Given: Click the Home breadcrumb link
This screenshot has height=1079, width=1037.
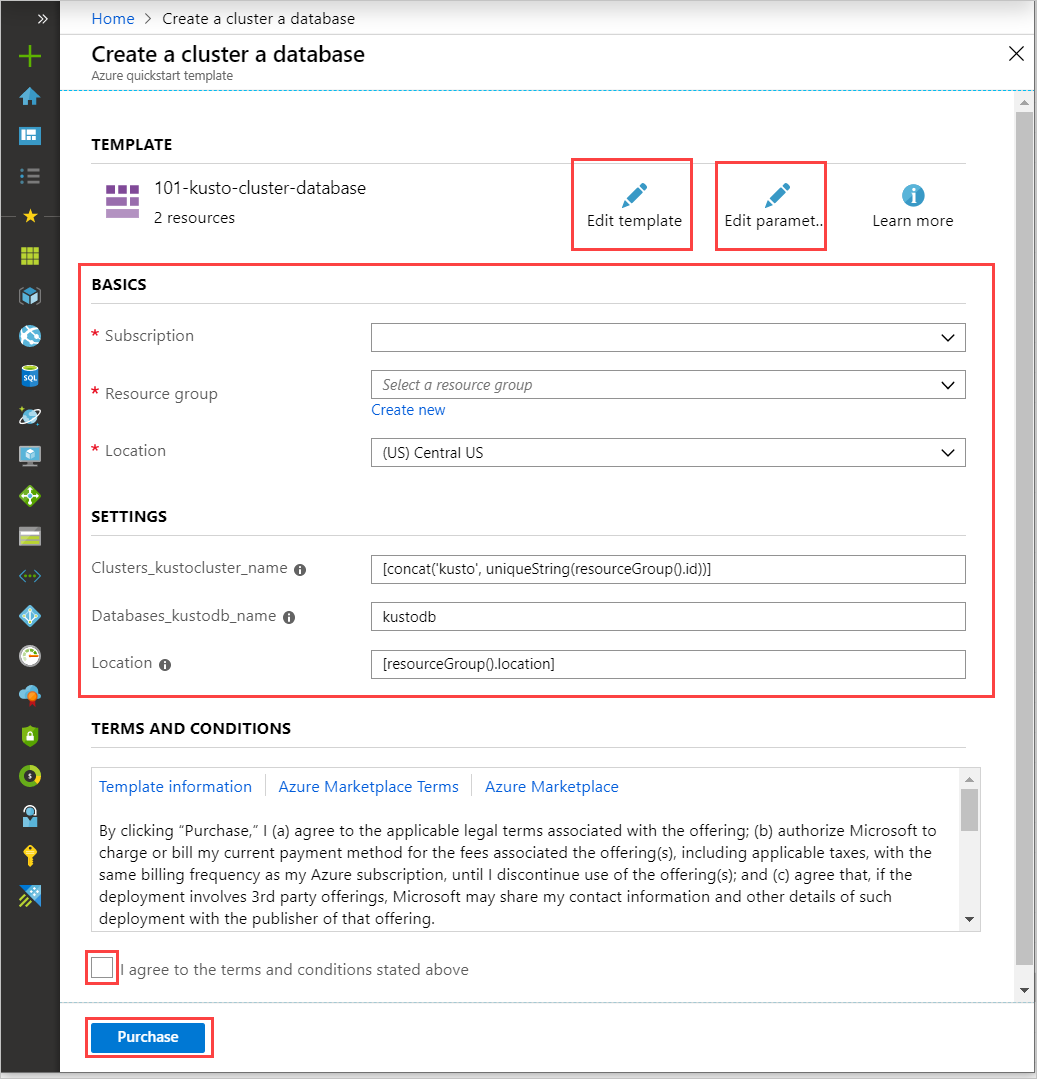Looking at the screenshot, I should click(113, 19).
